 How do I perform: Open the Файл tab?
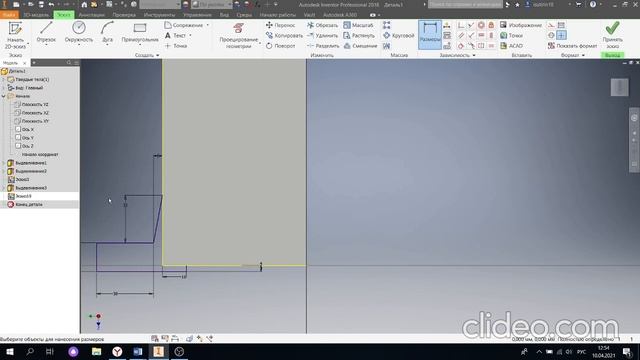tap(9, 15)
